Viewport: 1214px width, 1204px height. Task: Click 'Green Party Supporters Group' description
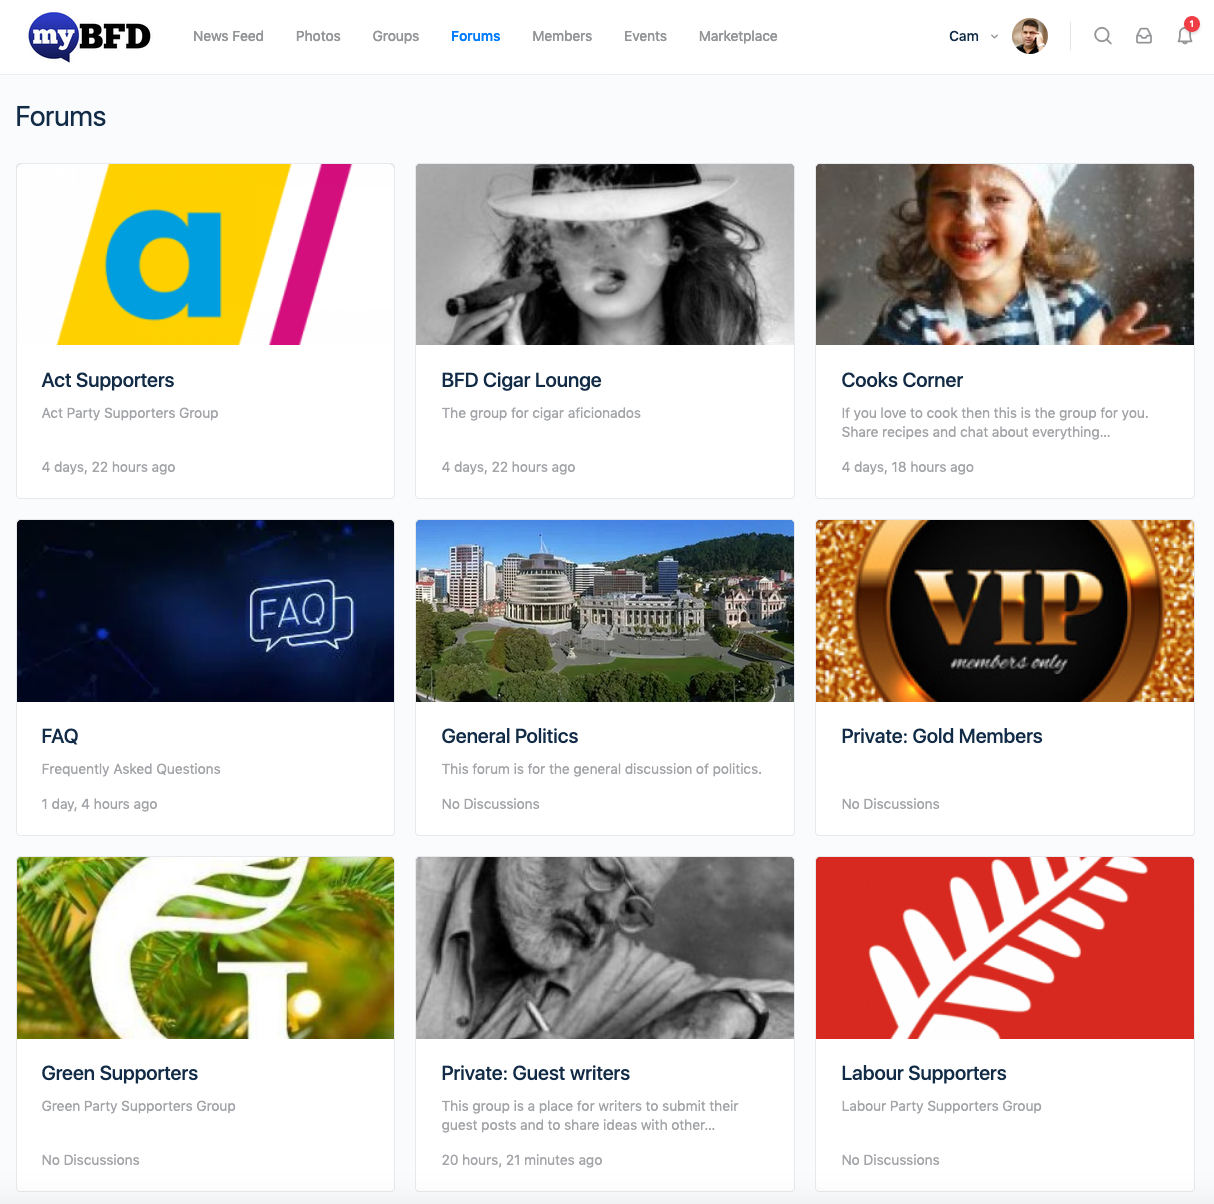pos(138,1106)
